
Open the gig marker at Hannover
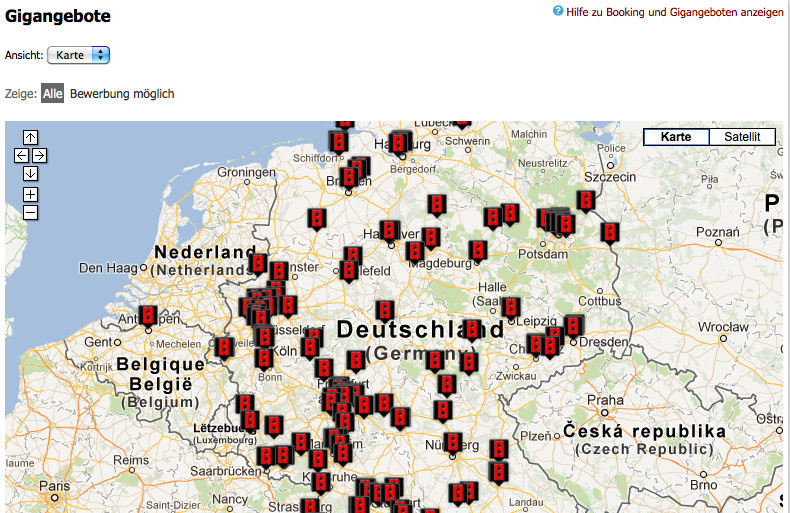[389, 232]
